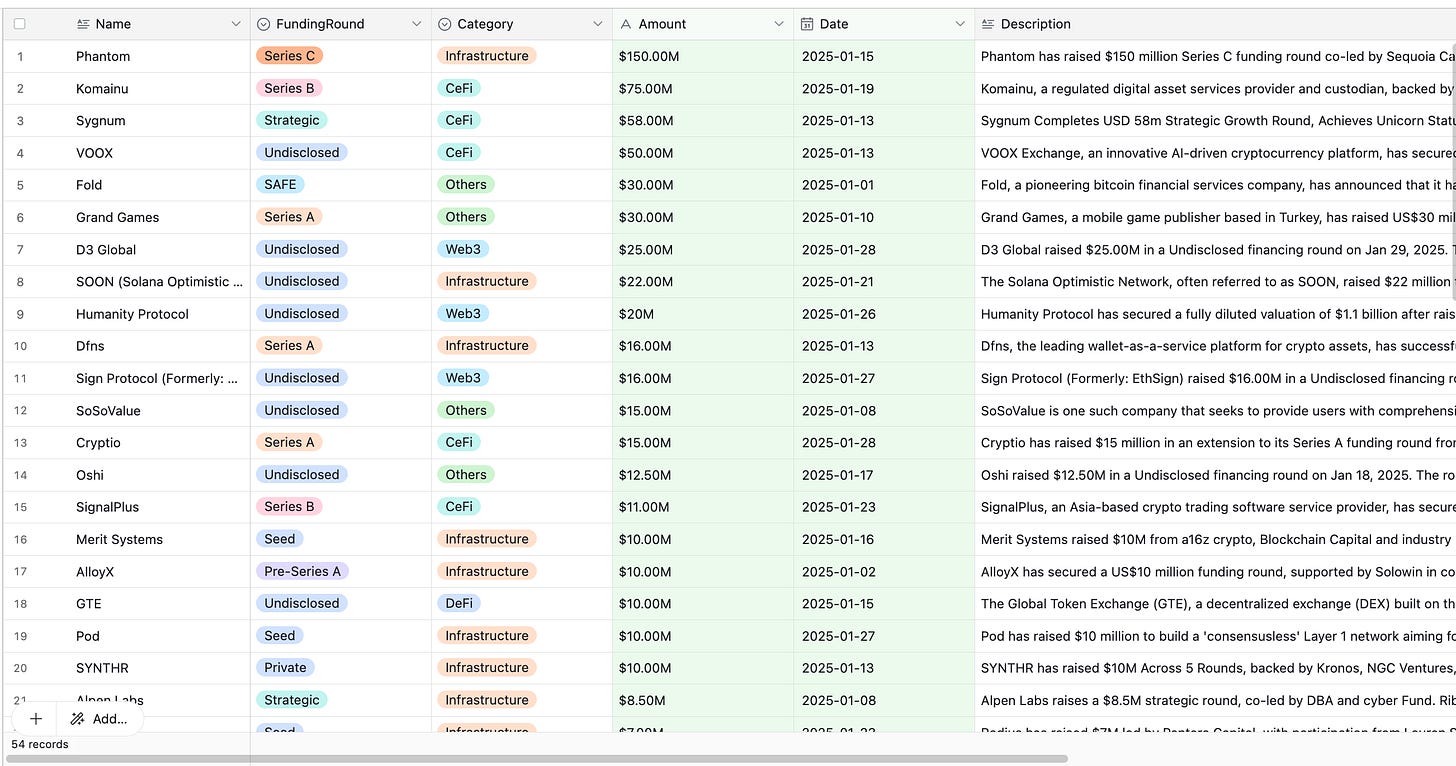The height and width of the screenshot is (766, 1456).
Task: Open the Amount column dropdown arrow
Action: (779, 24)
